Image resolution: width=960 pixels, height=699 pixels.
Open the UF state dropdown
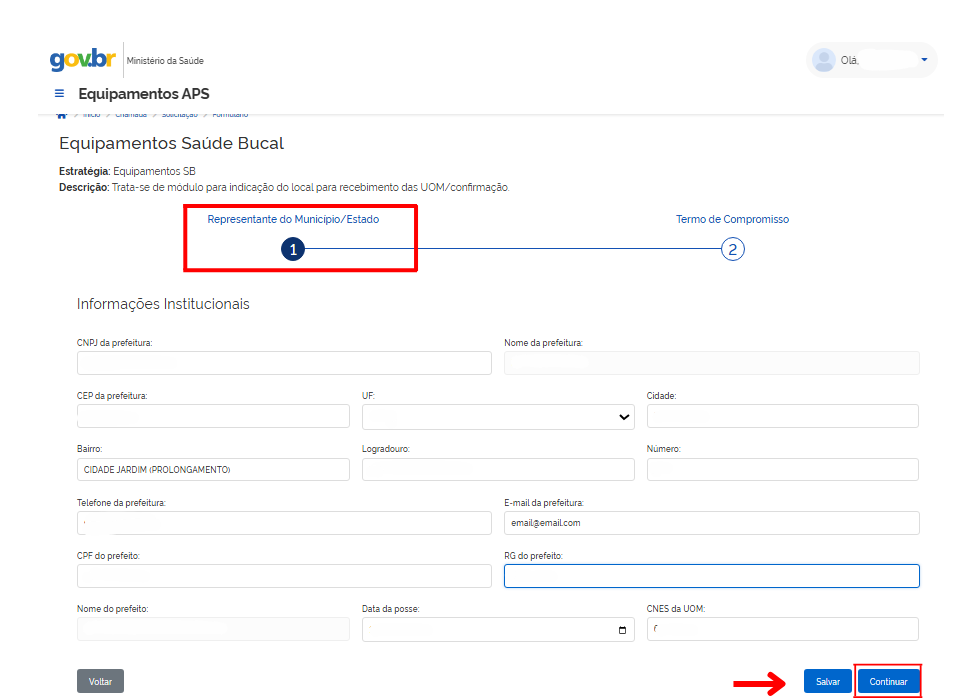[x=497, y=416]
